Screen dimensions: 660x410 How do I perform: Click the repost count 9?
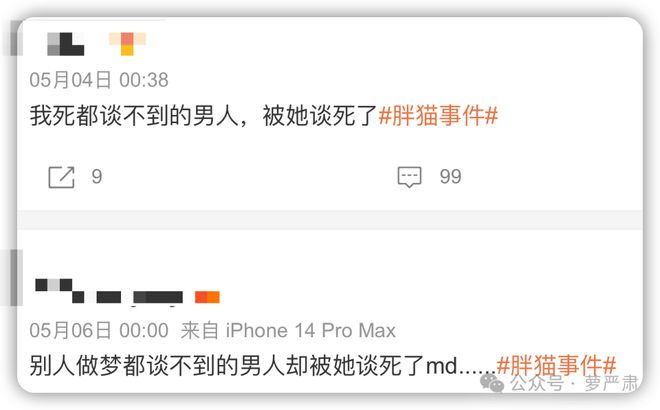click(97, 176)
